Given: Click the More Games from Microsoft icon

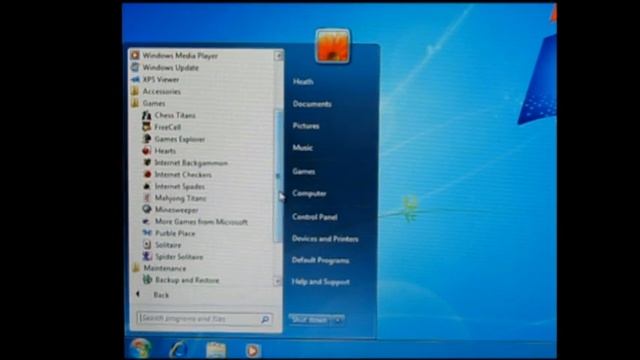Looking at the screenshot, I should [x=147, y=222].
